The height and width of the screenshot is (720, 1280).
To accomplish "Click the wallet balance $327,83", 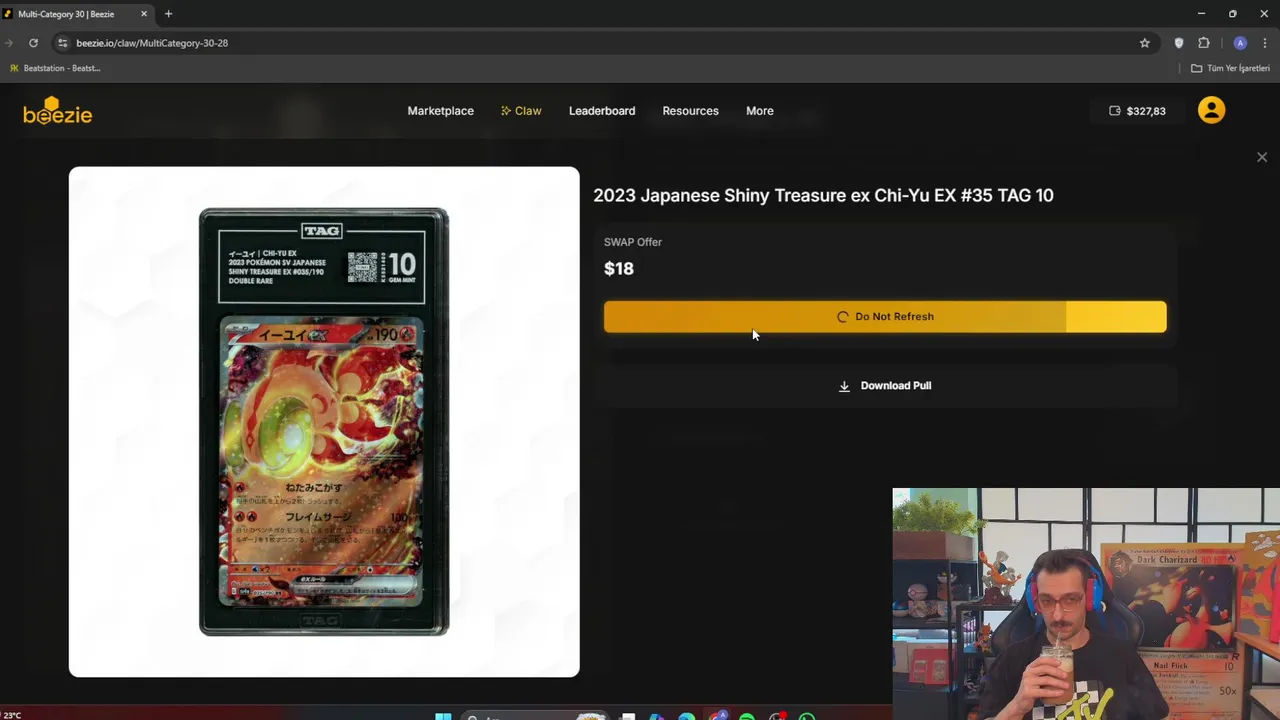I will coord(1137,111).
